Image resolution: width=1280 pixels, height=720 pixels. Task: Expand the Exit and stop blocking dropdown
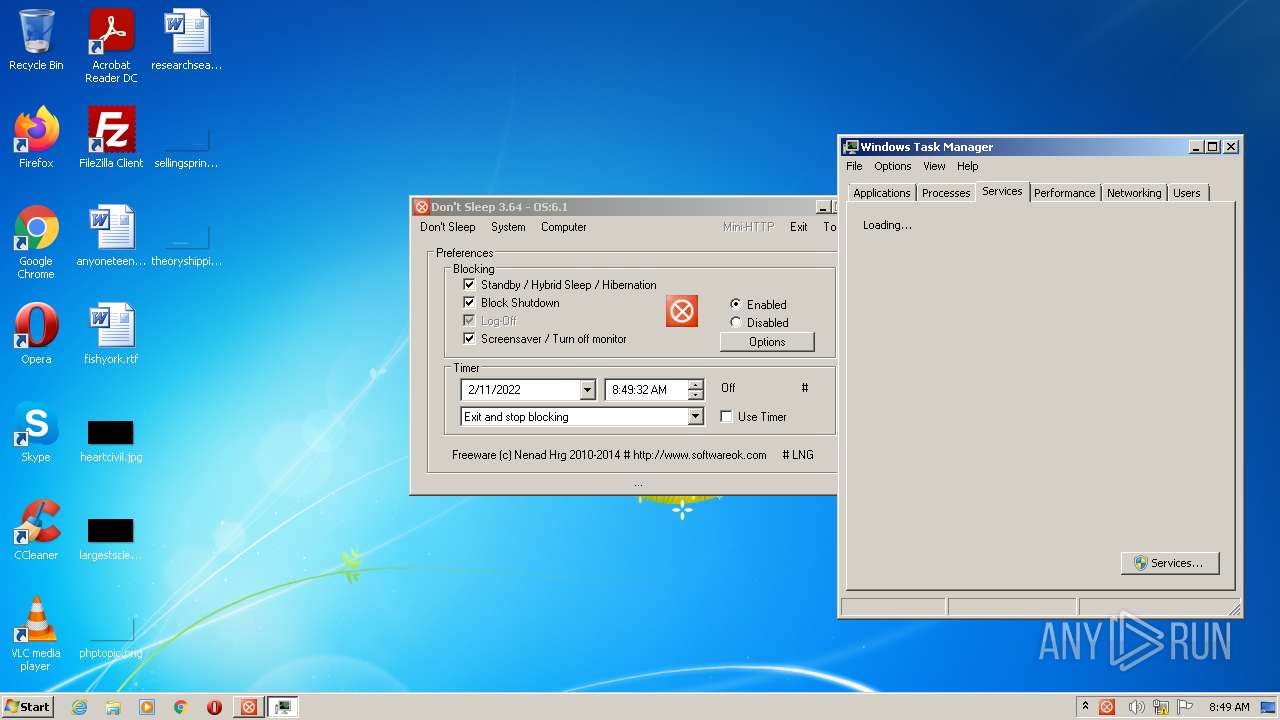[696, 417]
